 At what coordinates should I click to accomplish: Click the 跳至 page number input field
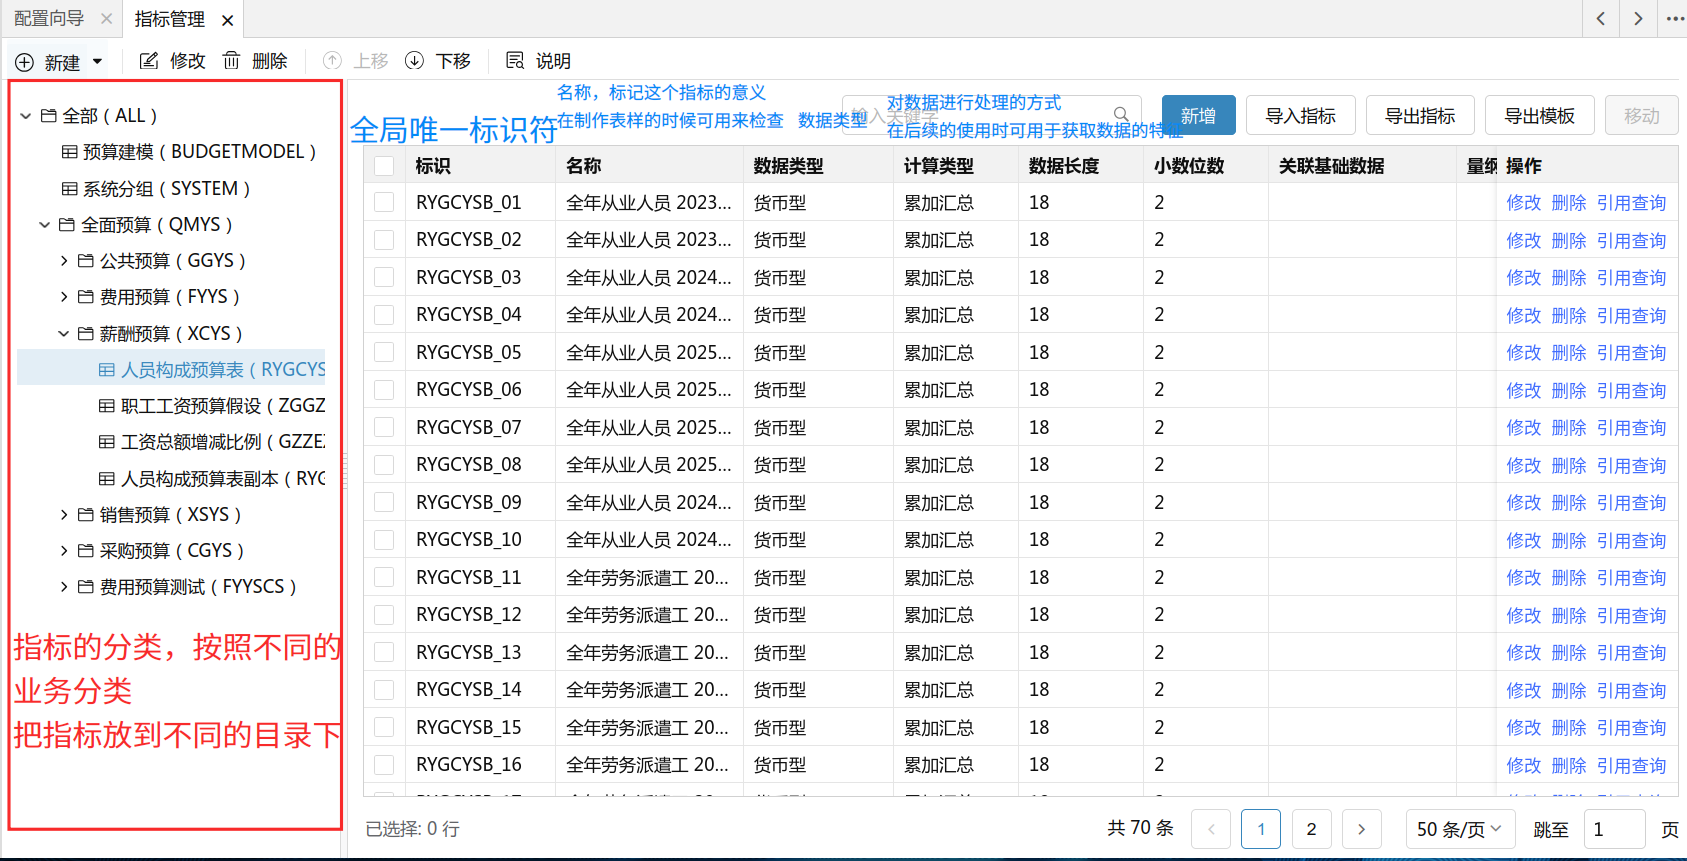pyautogui.click(x=1614, y=829)
